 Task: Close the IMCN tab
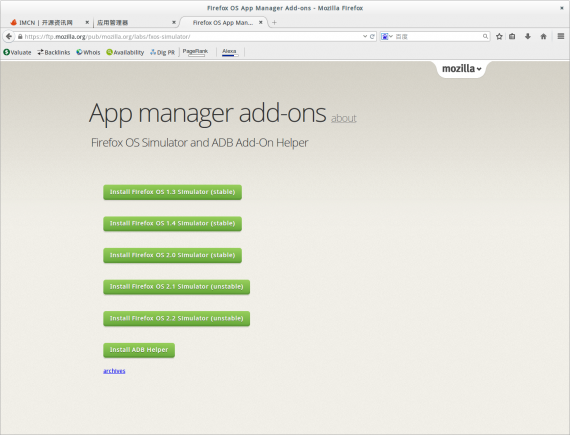[x=87, y=23]
